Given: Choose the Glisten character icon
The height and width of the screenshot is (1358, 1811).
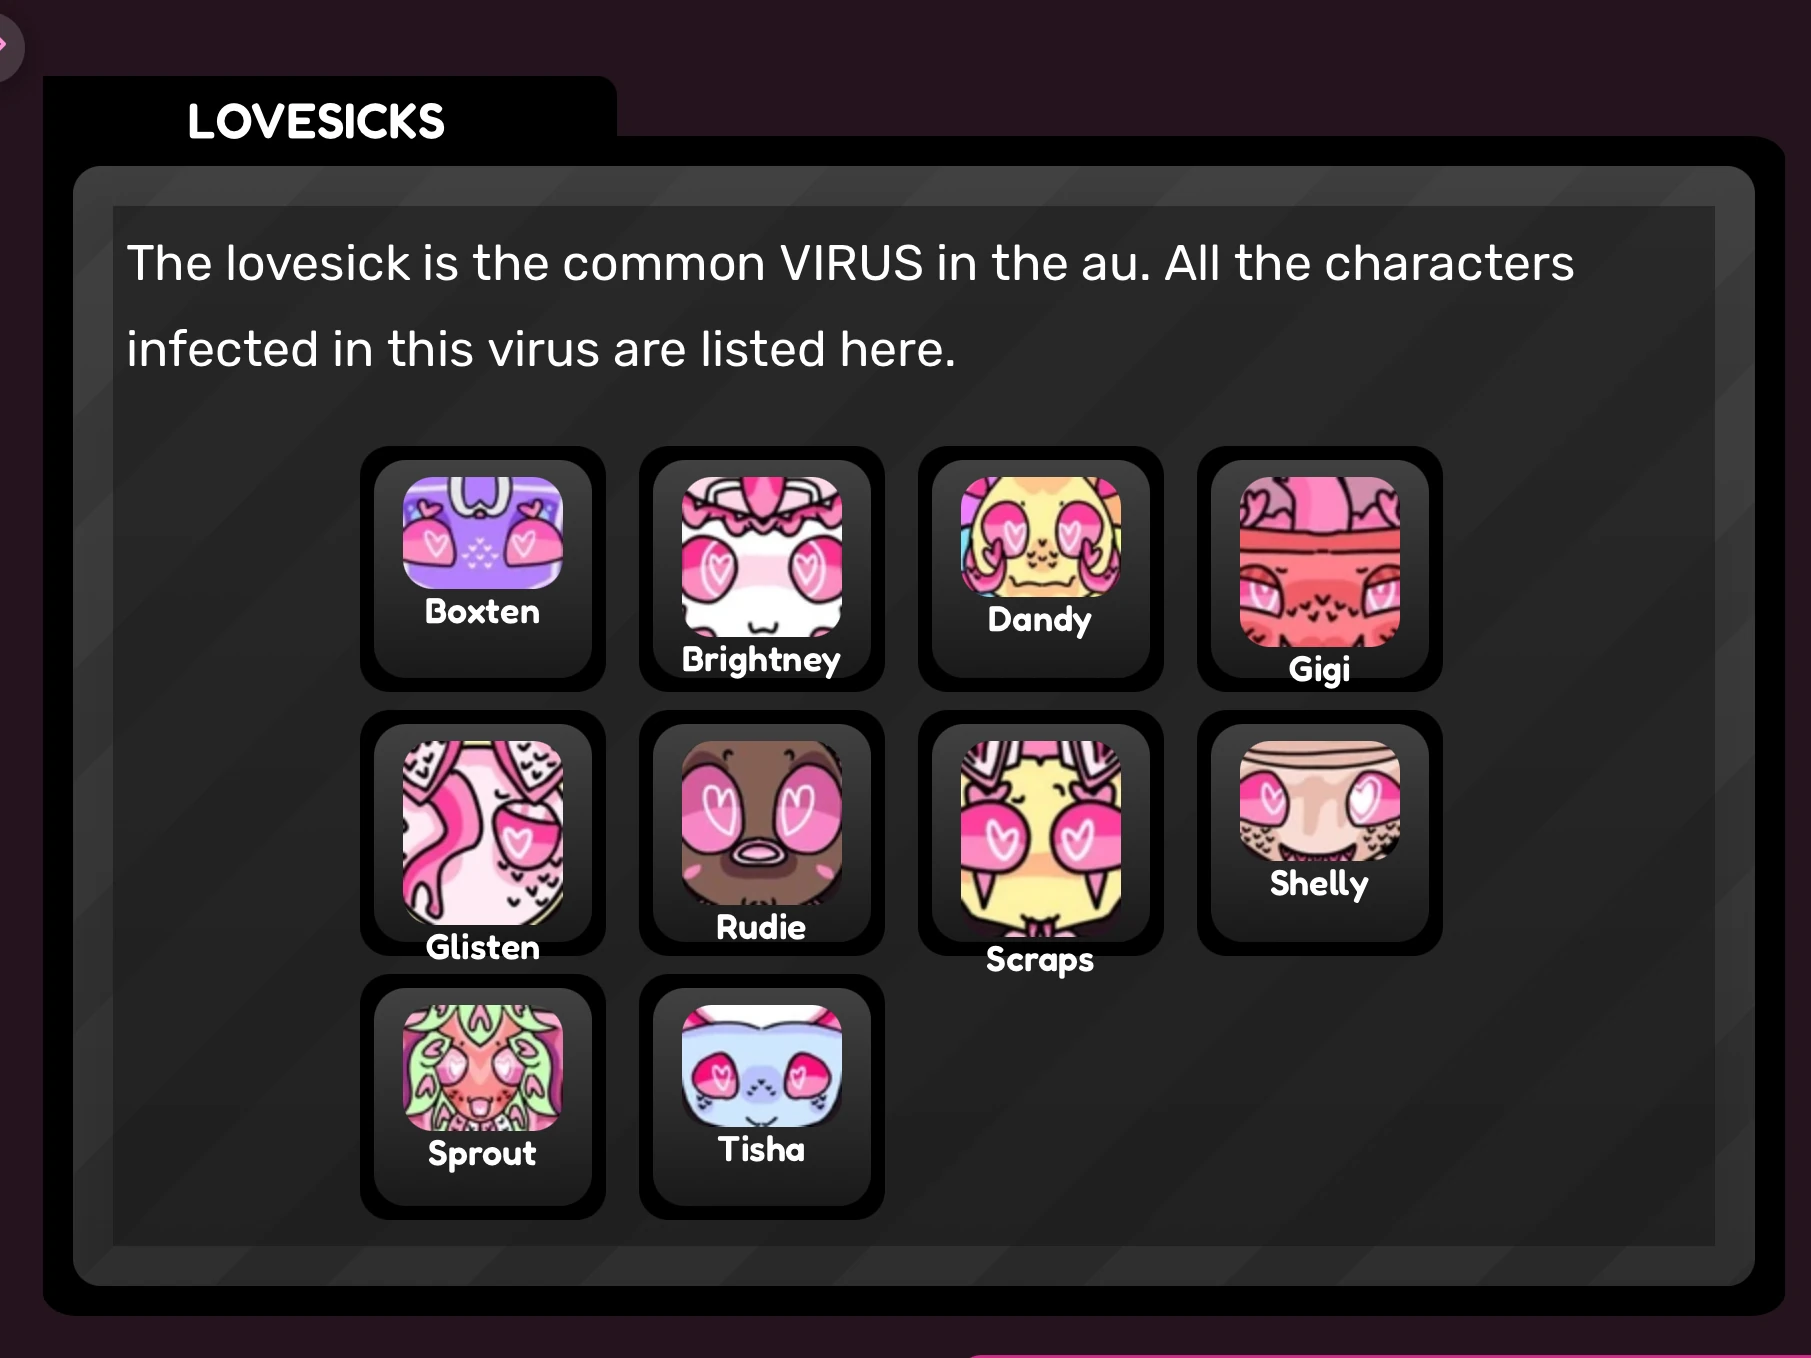Looking at the screenshot, I should [x=482, y=832].
